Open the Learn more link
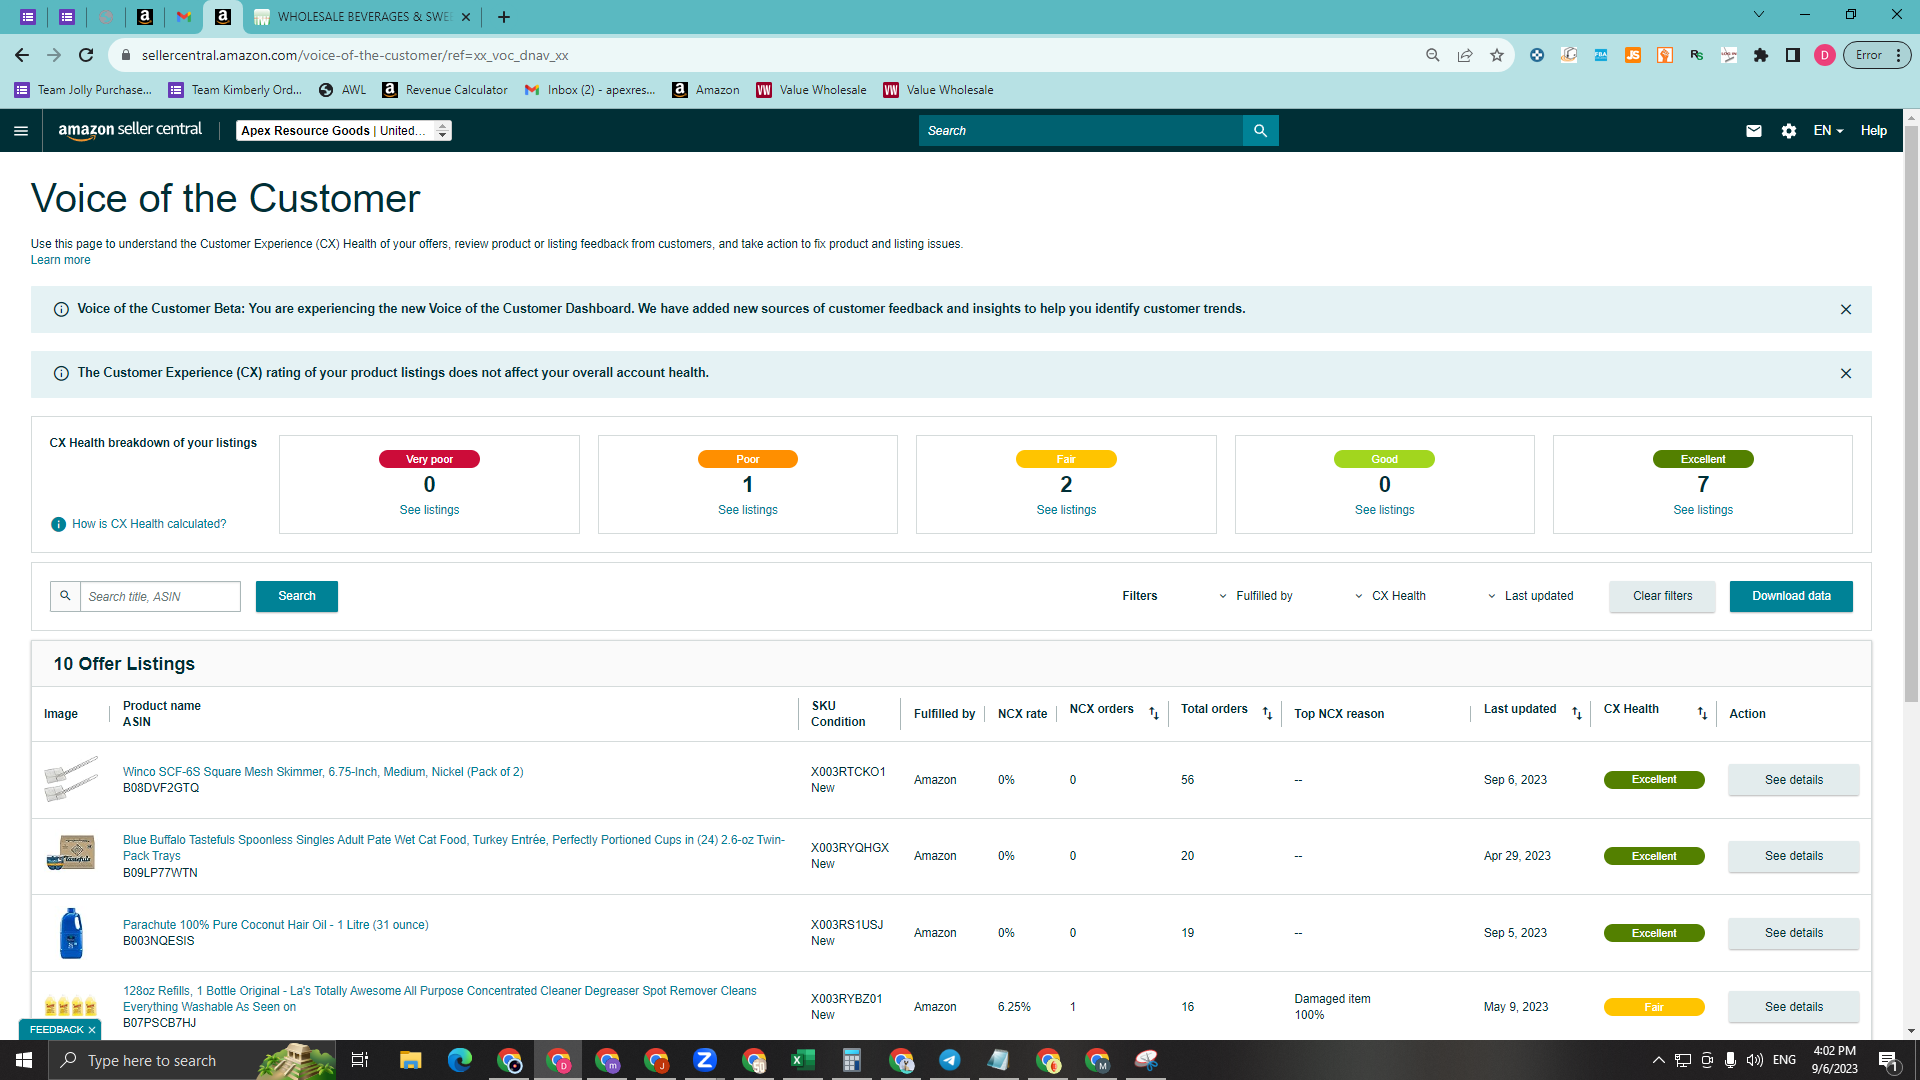The image size is (1920, 1080). pos(60,261)
